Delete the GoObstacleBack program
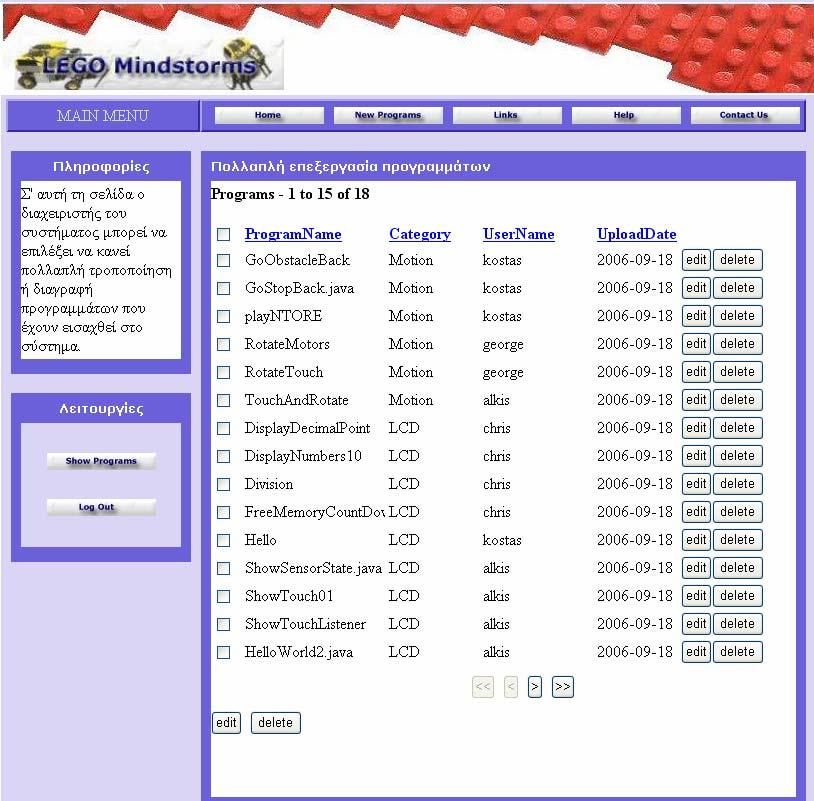This screenshot has width=814, height=801. point(738,260)
